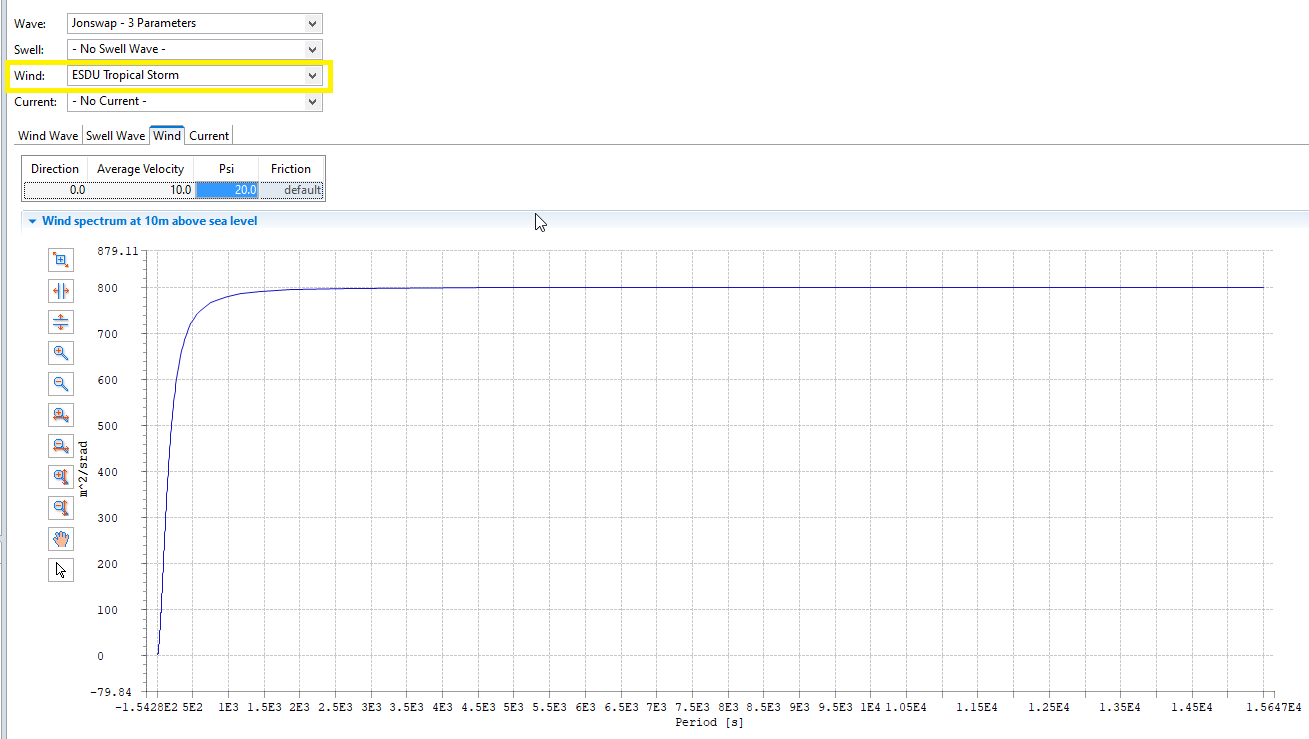Collapse the Wind spectrum section
Screen dimensions: 1309x739
tap(33, 221)
